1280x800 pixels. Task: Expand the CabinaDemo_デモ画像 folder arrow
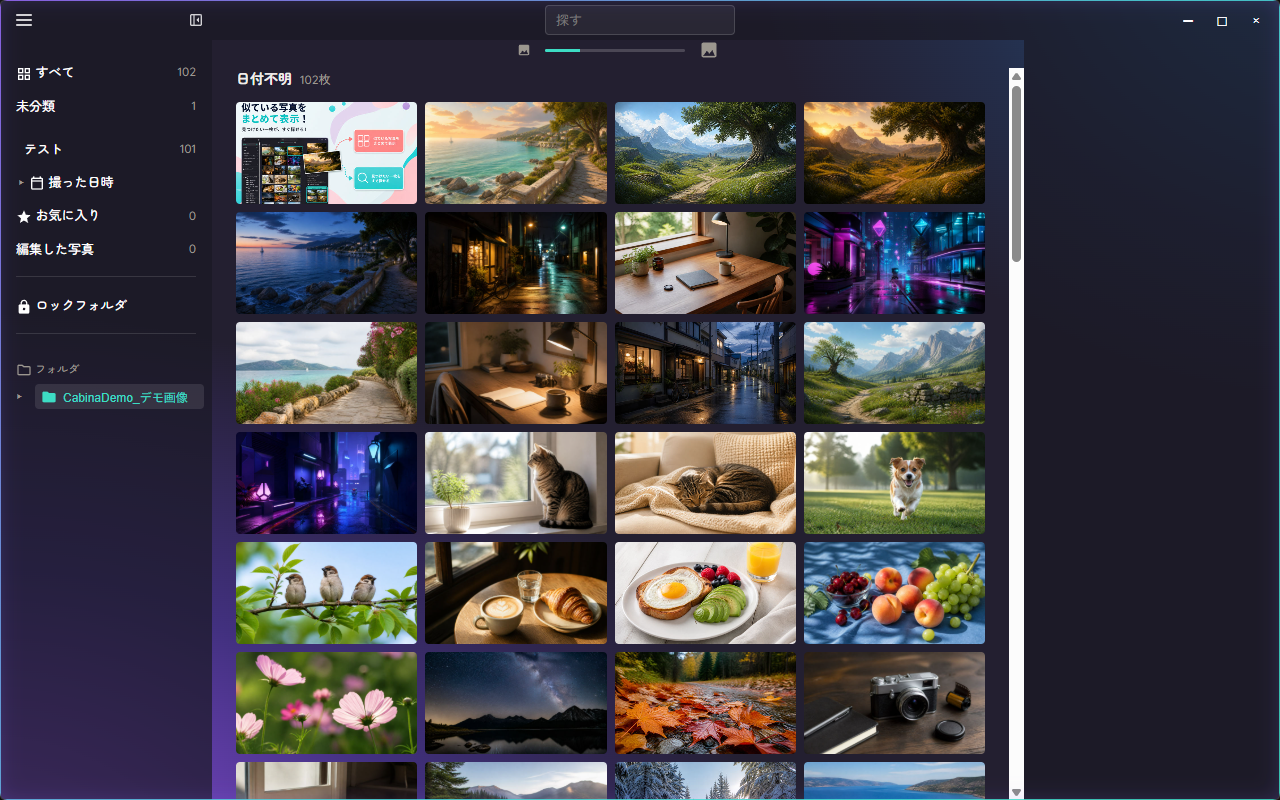(x=21, y=397)
